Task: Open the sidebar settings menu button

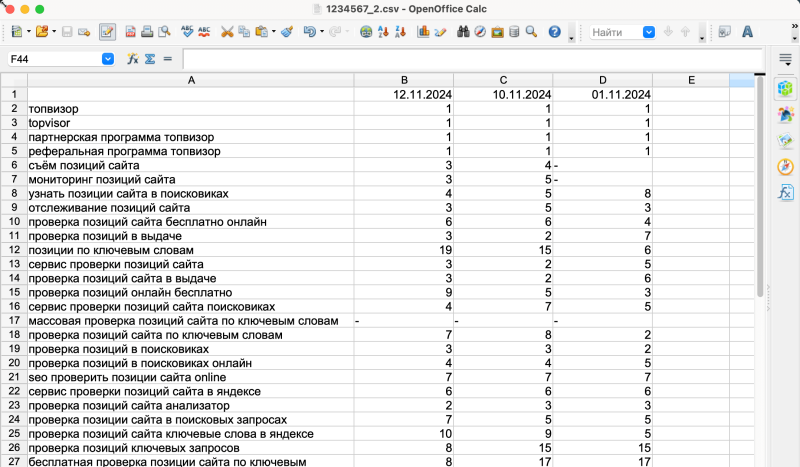Action: 786,60
